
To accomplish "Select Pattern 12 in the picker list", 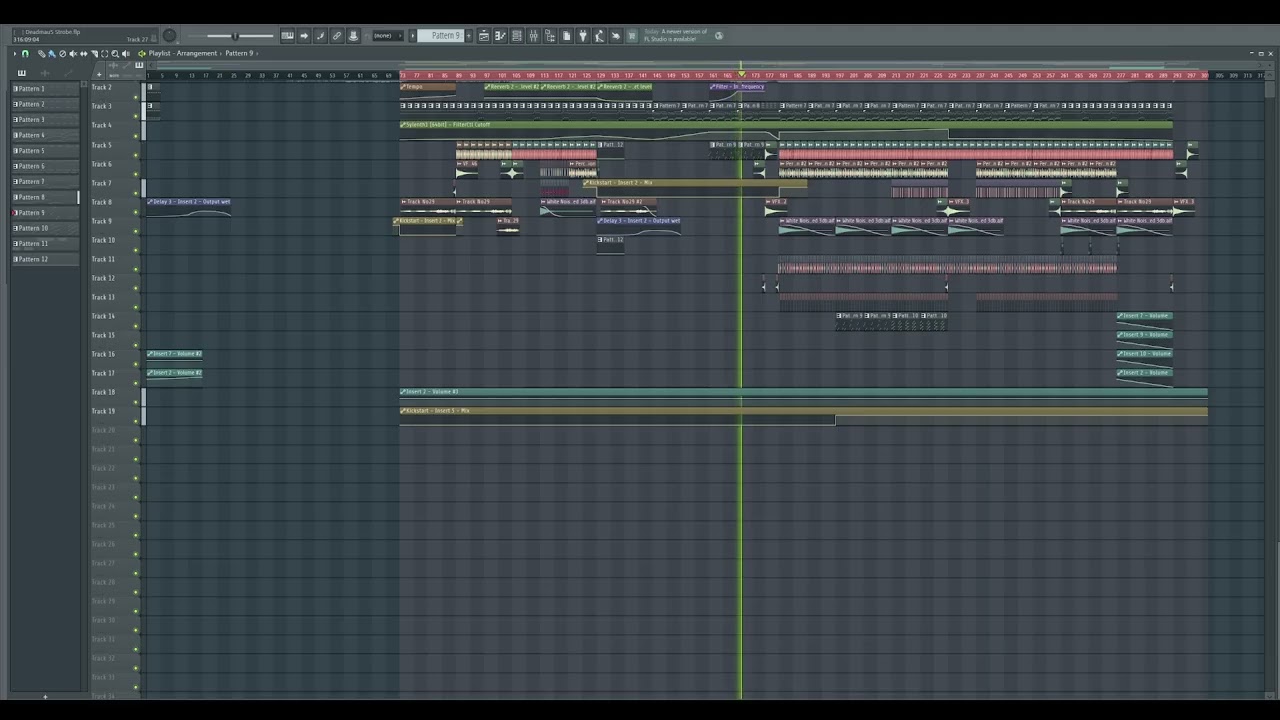I will pos(44,259).
